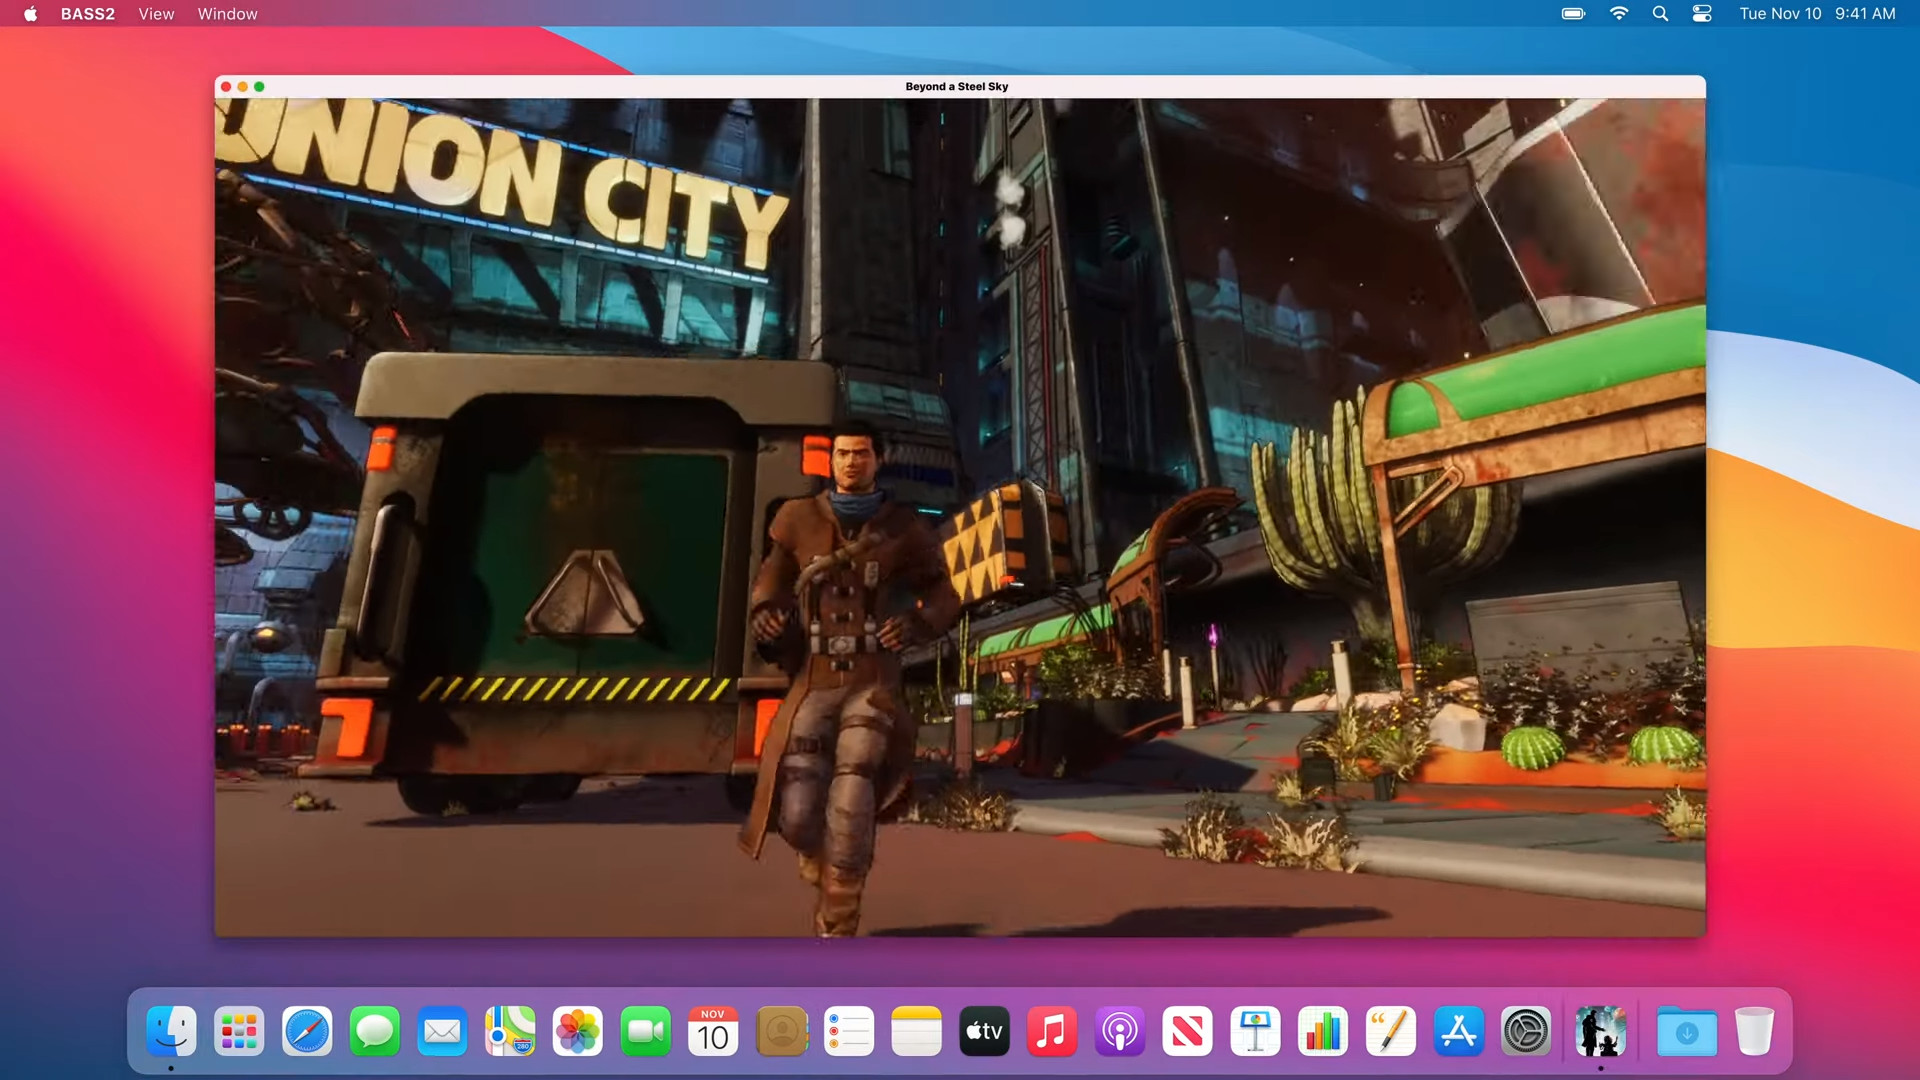Image resolution: width=1920 pixels, height=1080 pixels.
Task: Open Podcasts app in the Dock
Action: [x=1120, y=1031]
